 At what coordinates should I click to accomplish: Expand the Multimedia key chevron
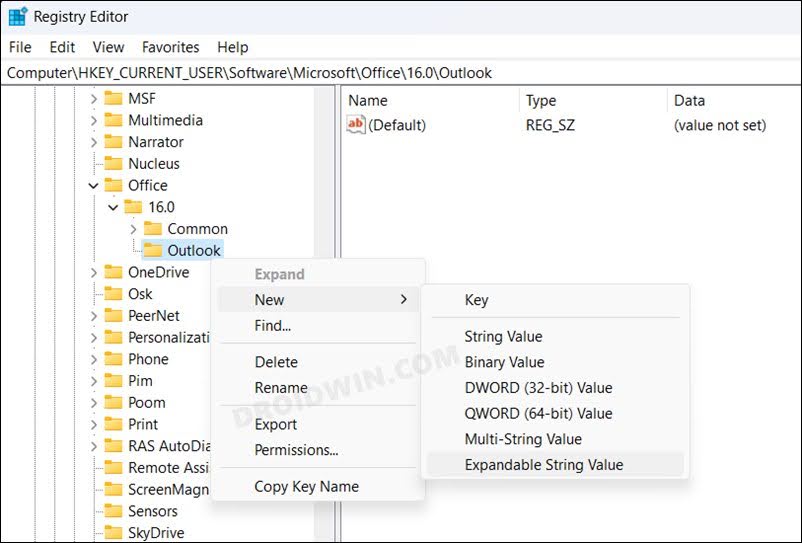(x=94, y=120)
